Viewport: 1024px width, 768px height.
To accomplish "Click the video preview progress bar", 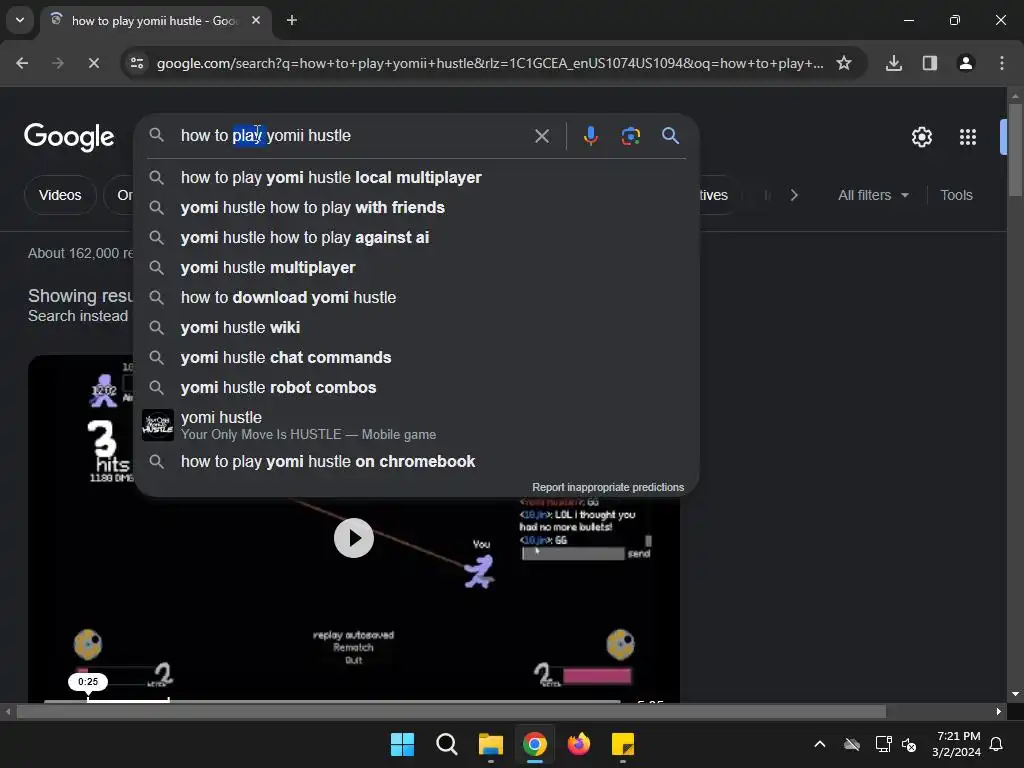I will coord(332,701).
